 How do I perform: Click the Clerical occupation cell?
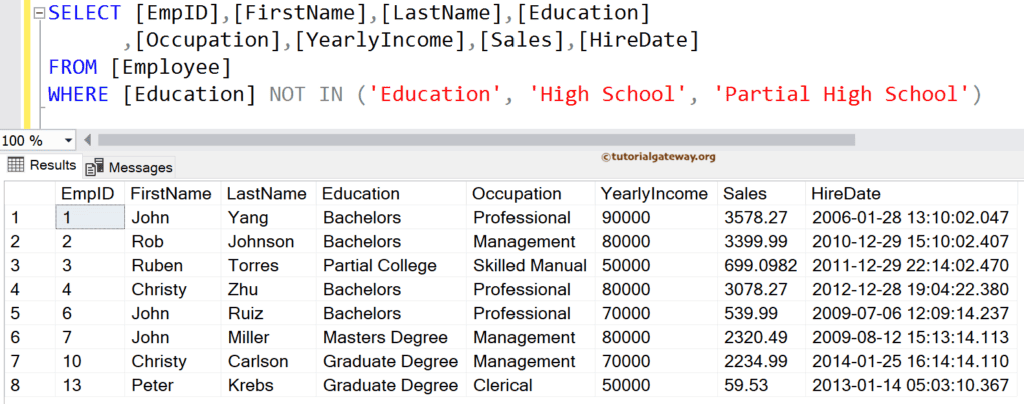[531, 385]
